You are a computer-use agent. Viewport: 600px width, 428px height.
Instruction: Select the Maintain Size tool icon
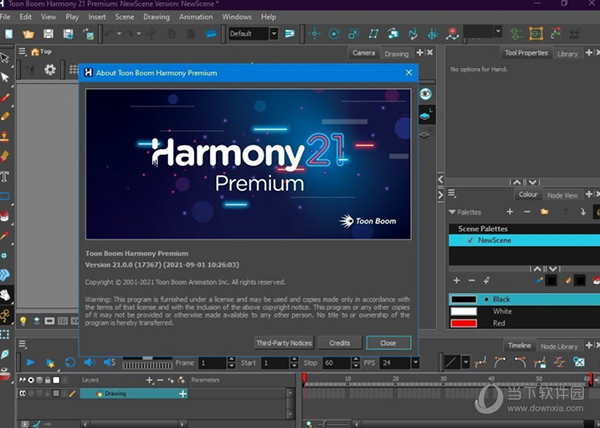tap(393, 34)
